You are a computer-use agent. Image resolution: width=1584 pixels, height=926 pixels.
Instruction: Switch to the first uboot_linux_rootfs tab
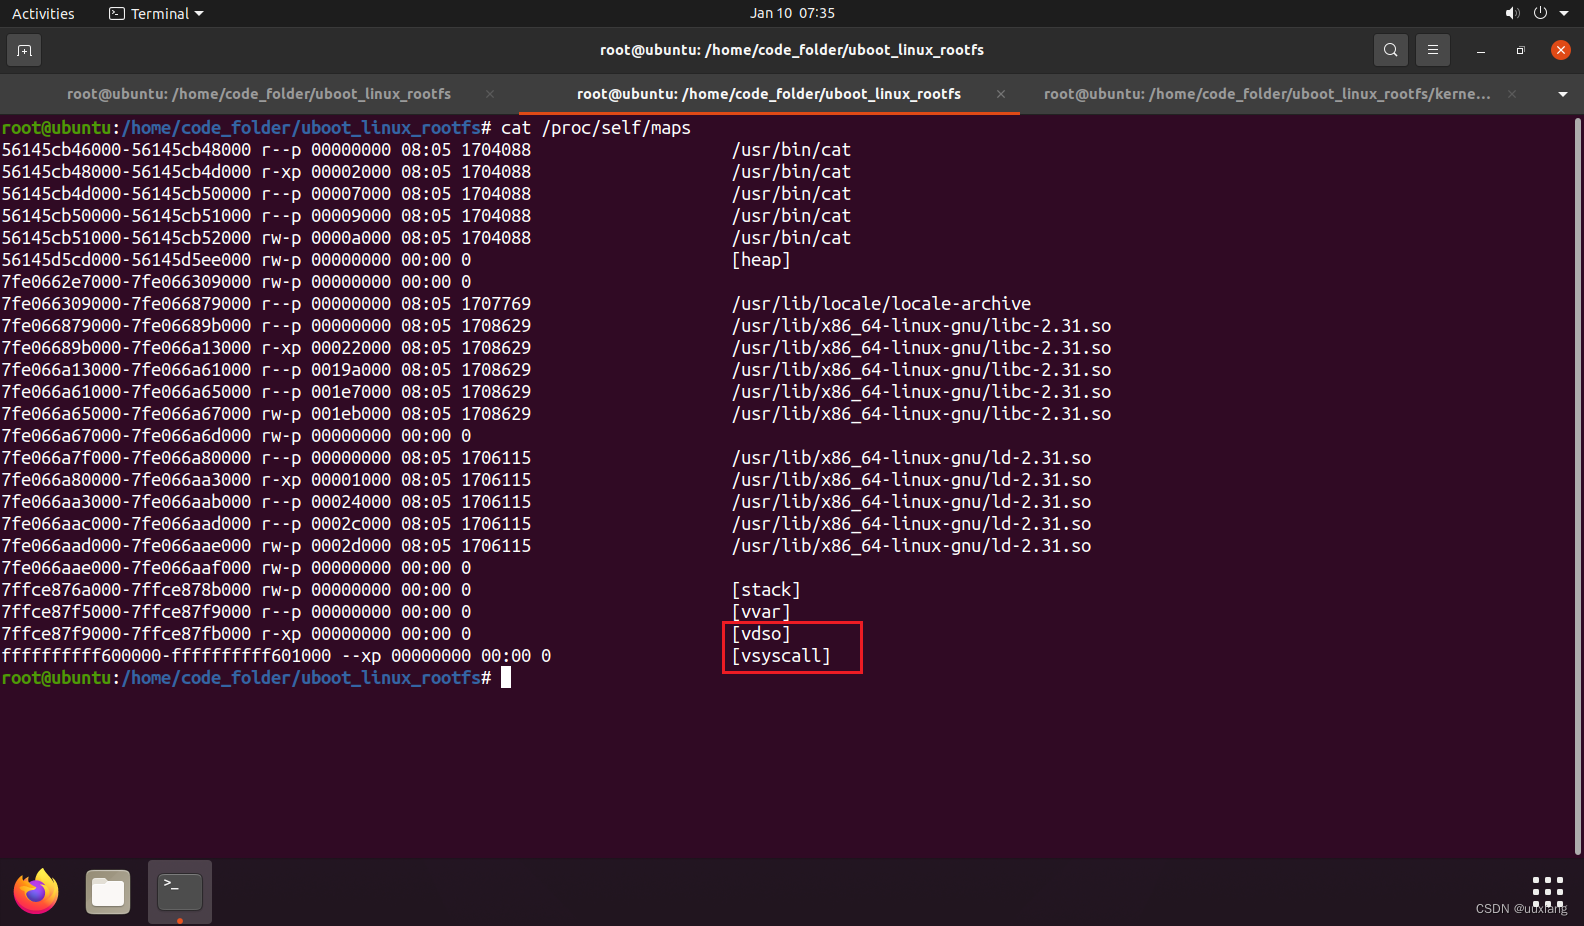(x=259, y=94)
